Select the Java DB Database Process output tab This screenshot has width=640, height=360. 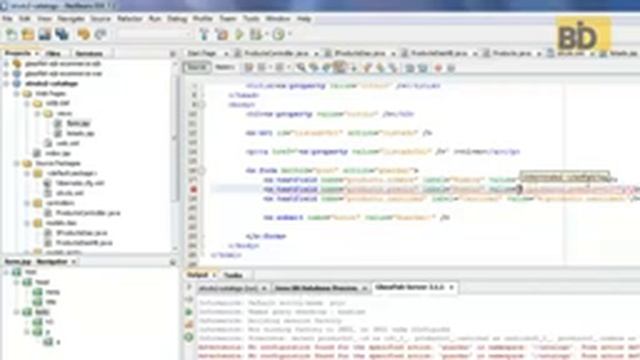(316, 288)
